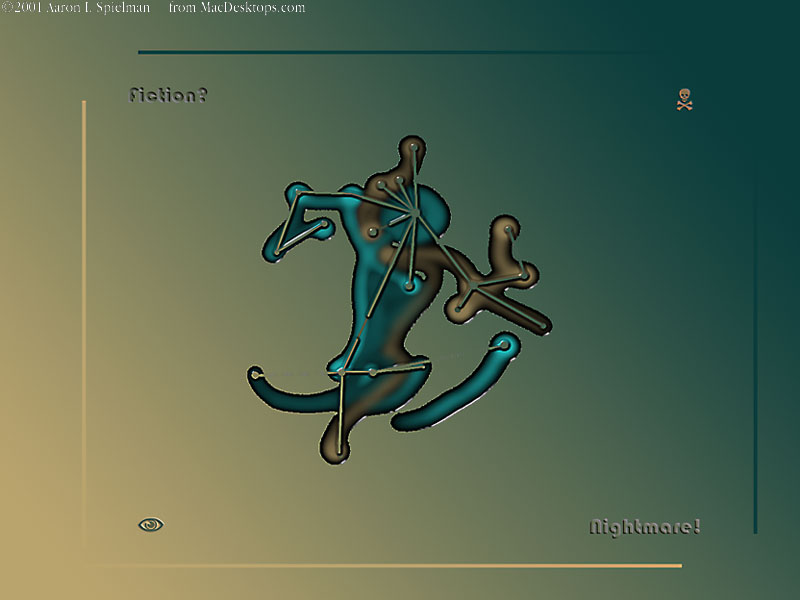
Task: Click the 'Fiction?' text
Action: pyautogui.click(x=168, y=95)
